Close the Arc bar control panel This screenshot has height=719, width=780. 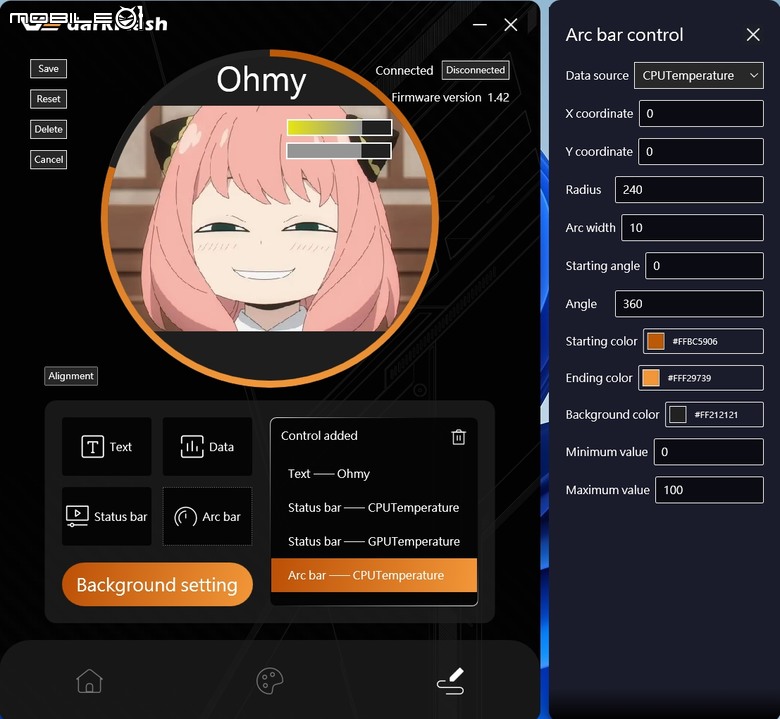click(753, 35)
